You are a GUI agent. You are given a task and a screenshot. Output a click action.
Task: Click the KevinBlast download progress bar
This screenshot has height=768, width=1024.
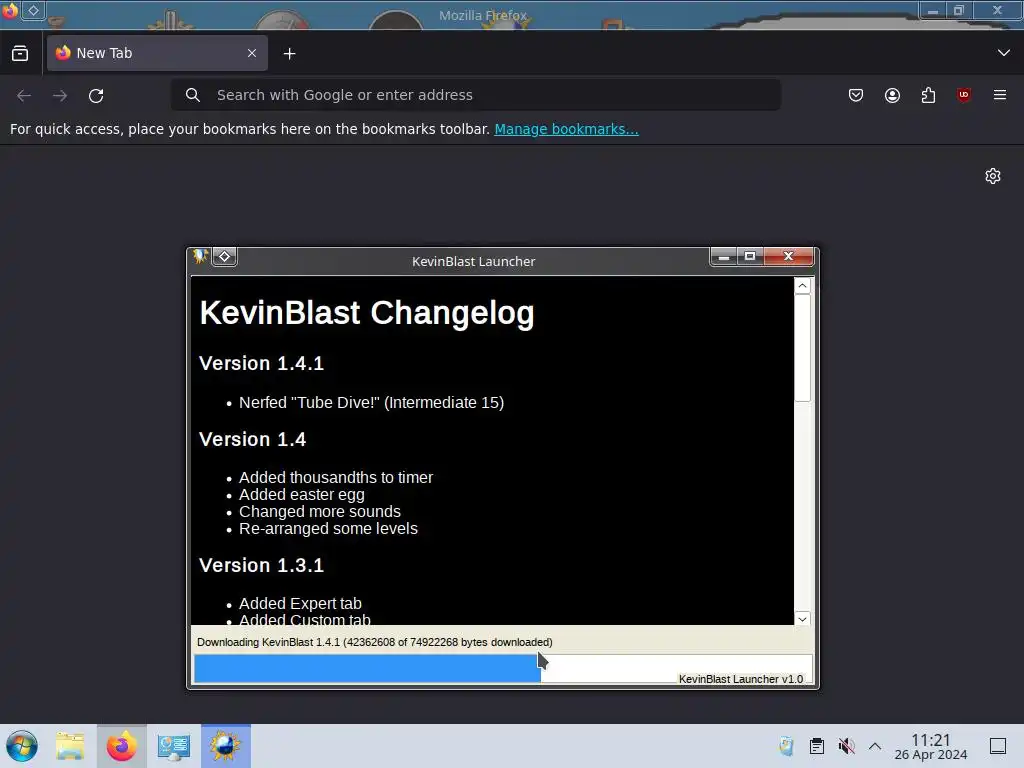[x=503, y=669]
